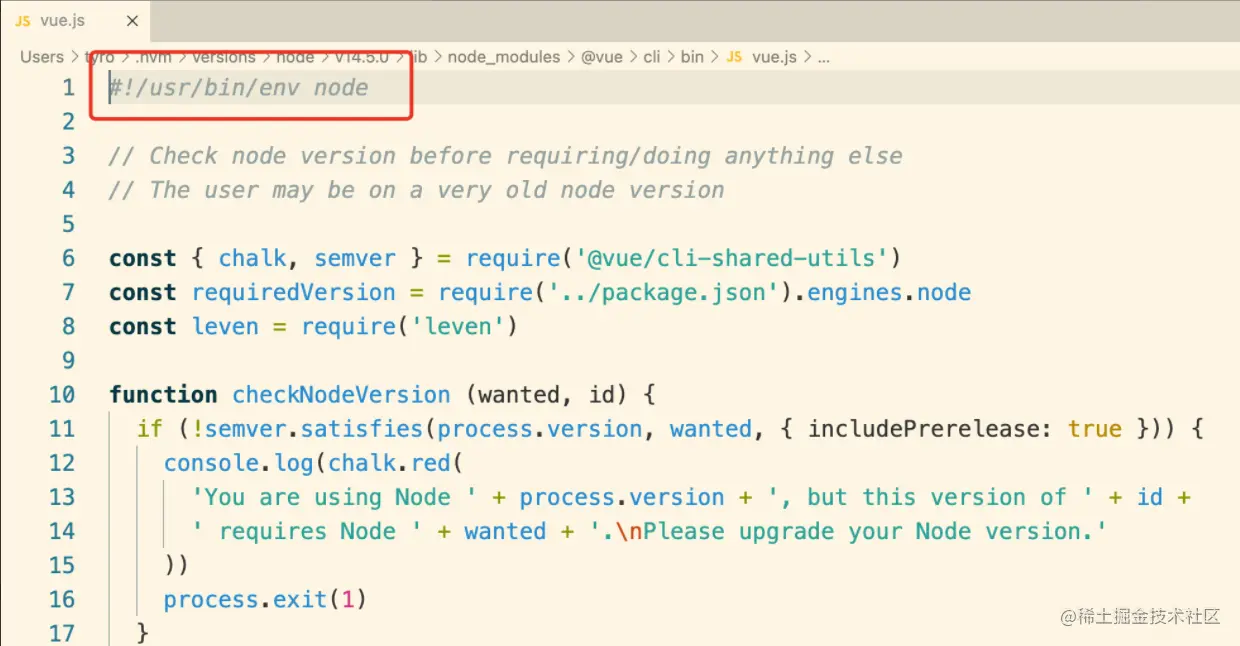The width and height of the screenshot is (1240, 646).
Task: Click the '@vue/cli-shared-utils' string on line 6
Action: (732, 258)
